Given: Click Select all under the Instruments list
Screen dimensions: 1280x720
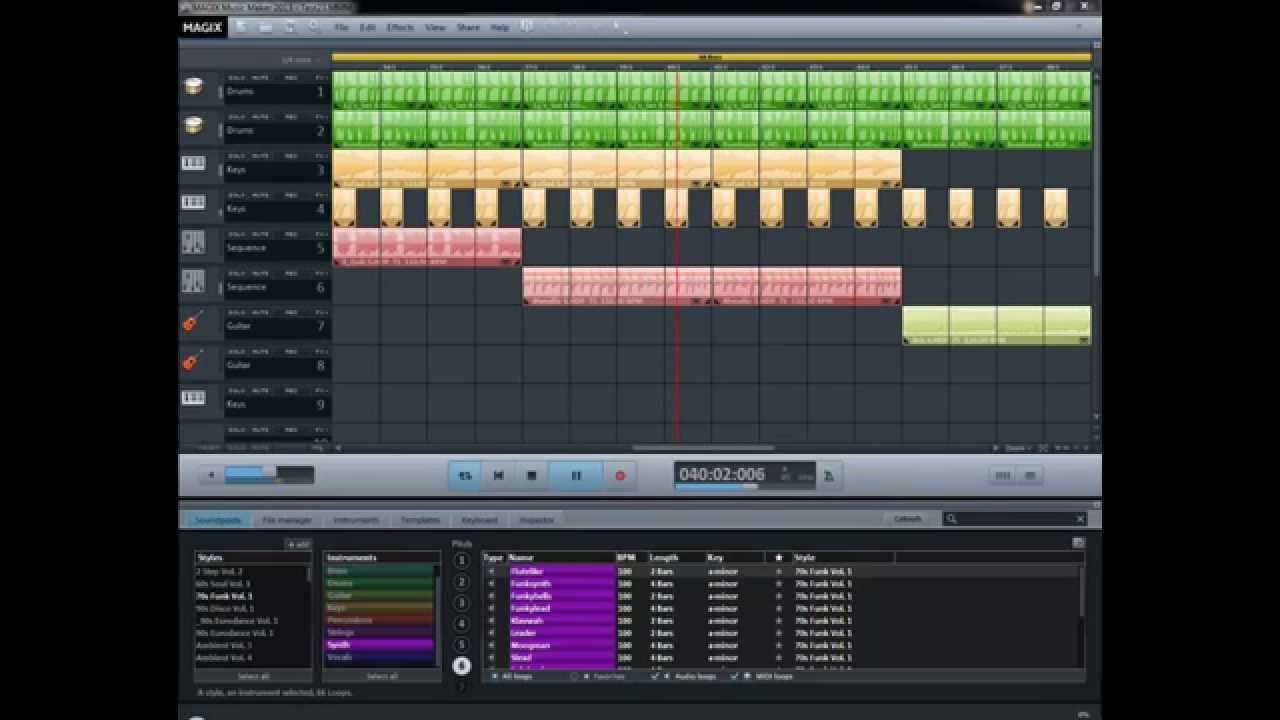Looking at the screenshot, I should pyautogui.click(x=381, y=677).
